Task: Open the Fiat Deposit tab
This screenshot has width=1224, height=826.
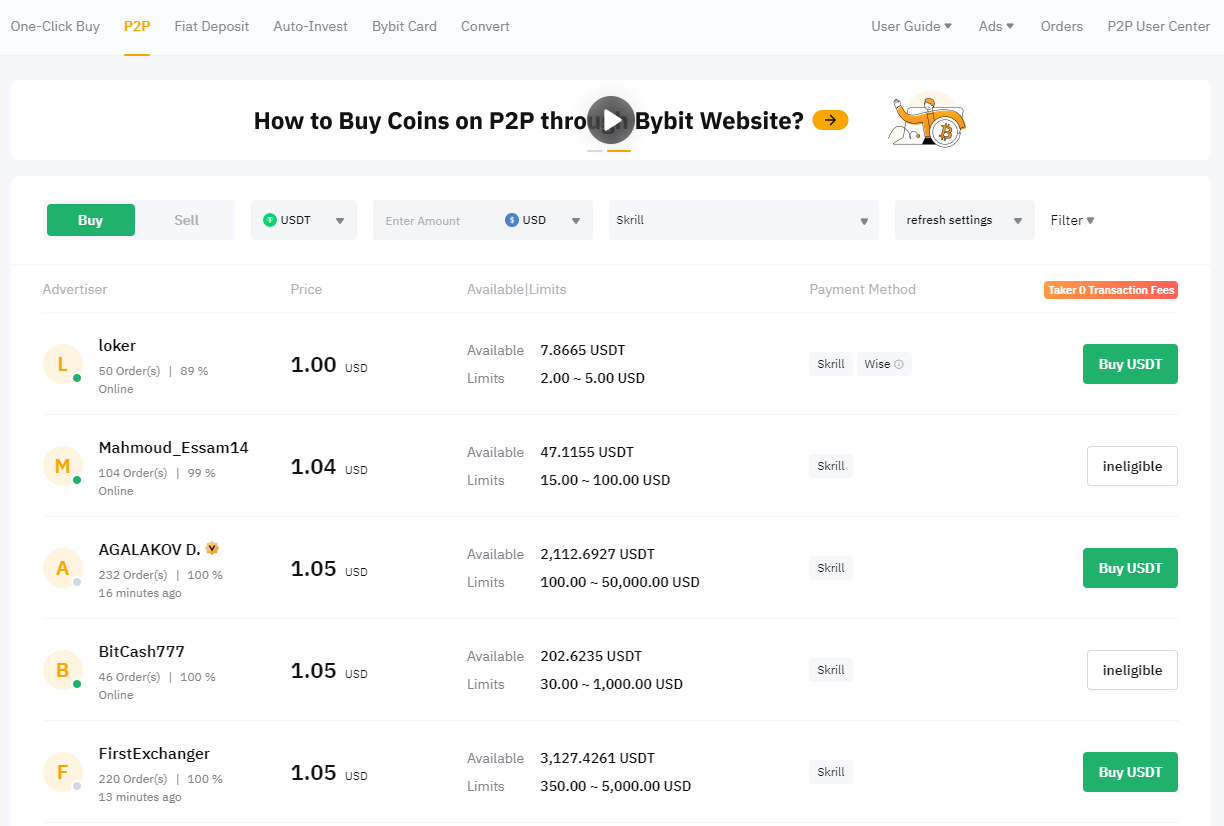Action: [212, 26]
